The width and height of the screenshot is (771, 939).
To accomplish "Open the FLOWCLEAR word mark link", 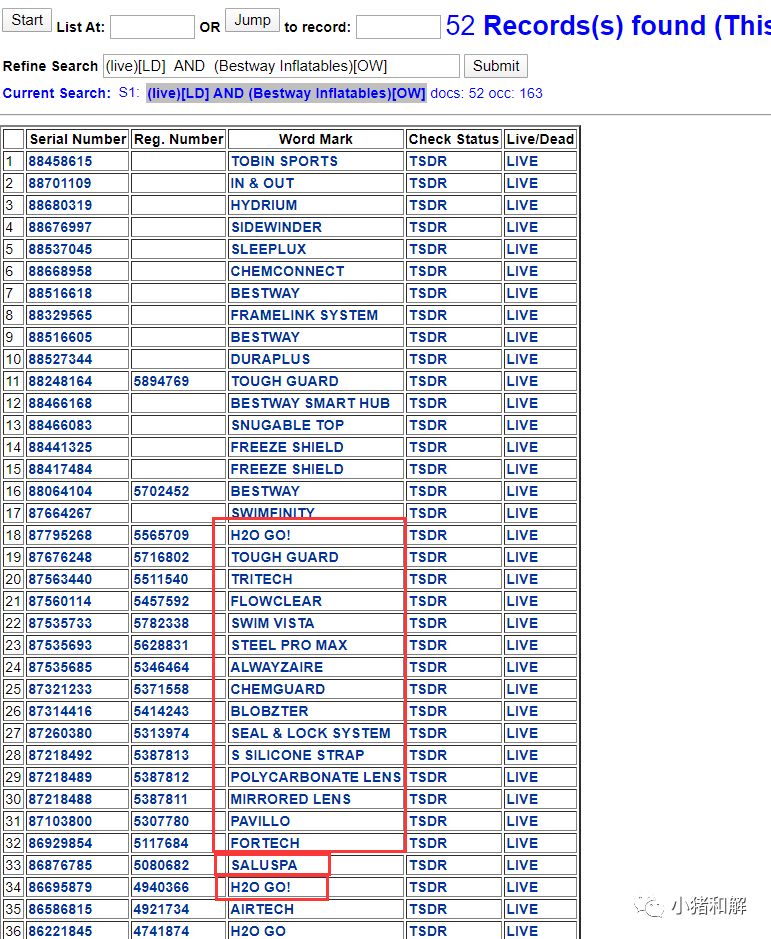I will tap(276, 601).
